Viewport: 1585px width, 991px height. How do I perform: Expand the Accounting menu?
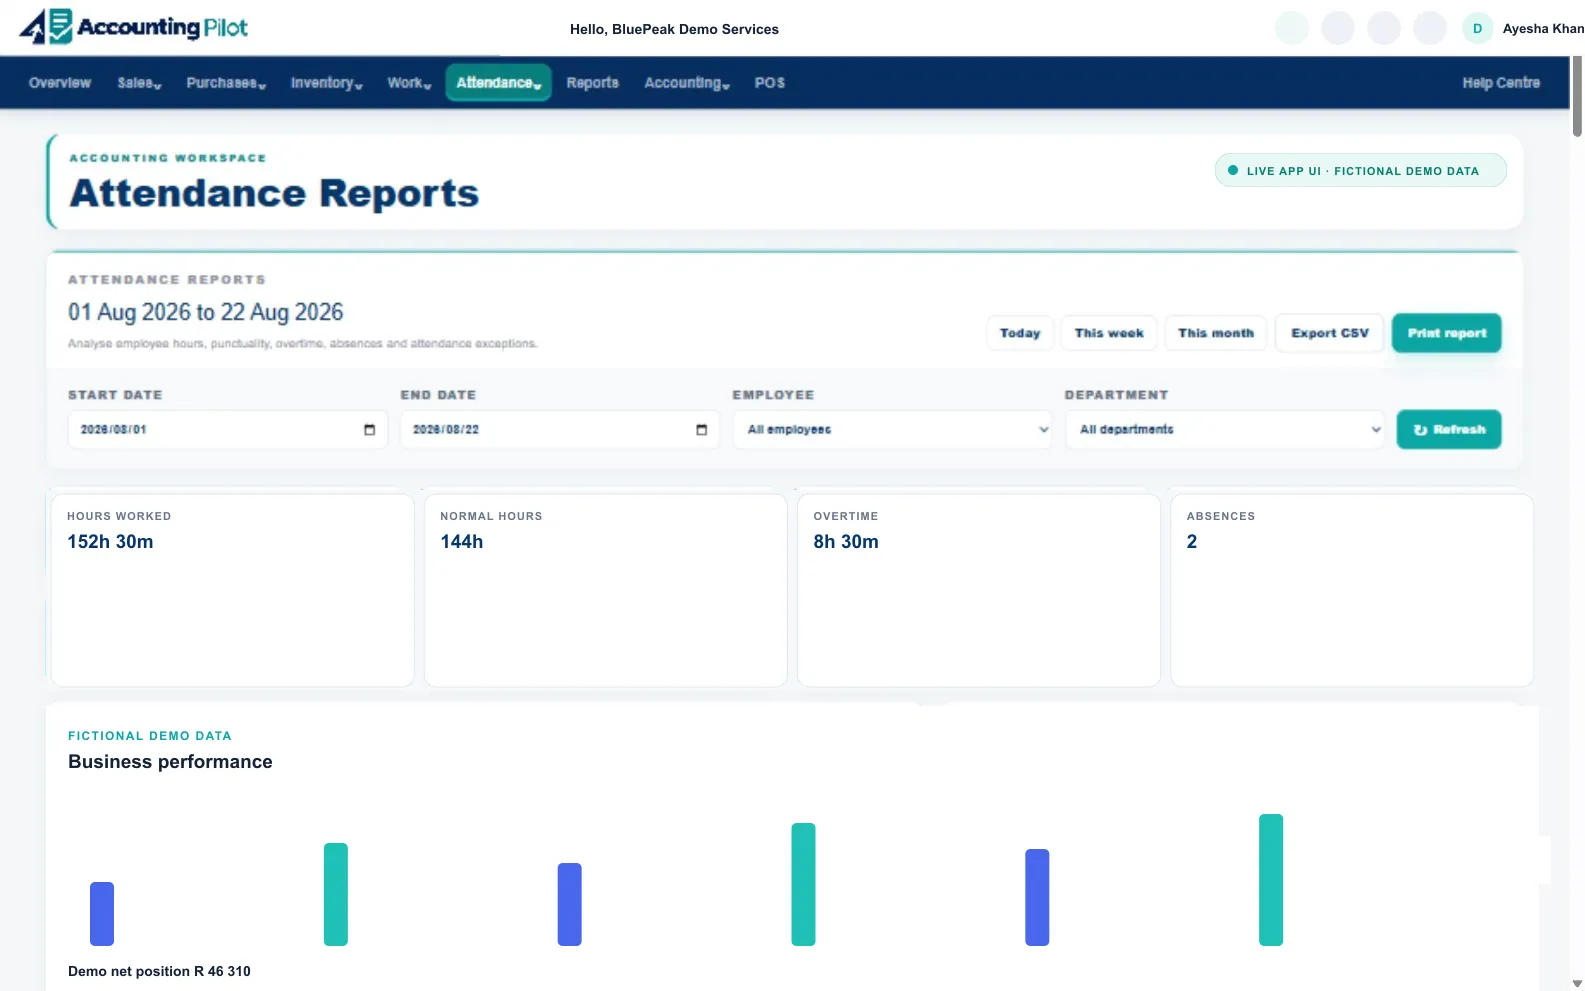click(687, 83)
